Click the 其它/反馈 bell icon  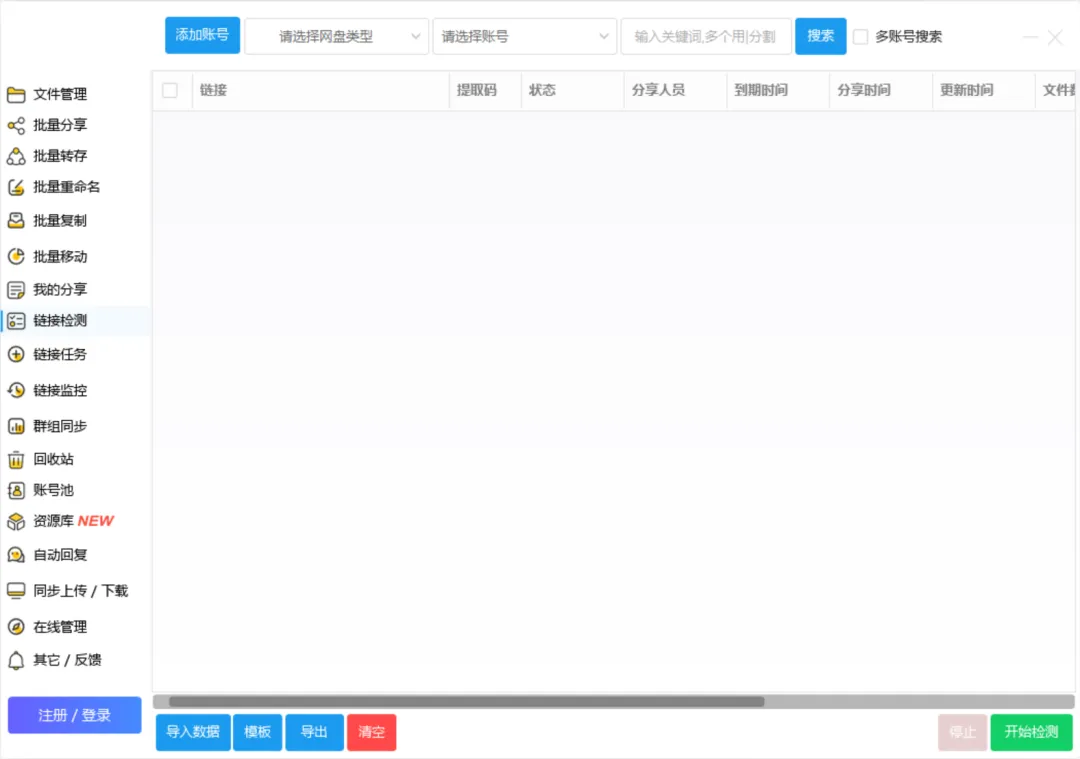(x=16, y=661)
